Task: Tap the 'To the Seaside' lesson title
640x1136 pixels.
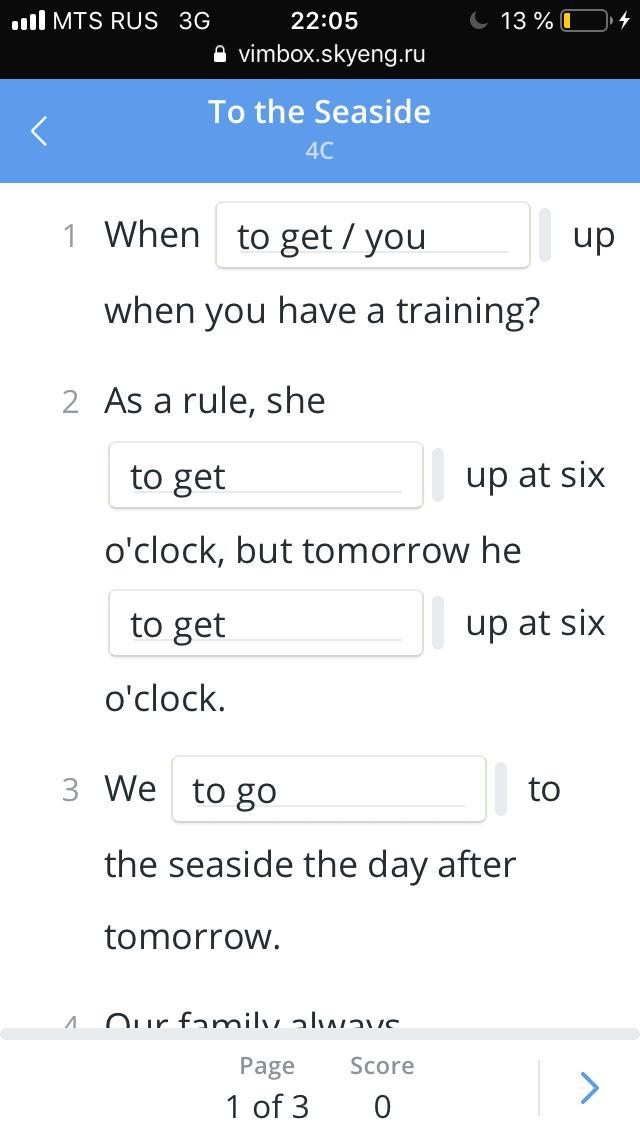Action: [x=320, y=112]
